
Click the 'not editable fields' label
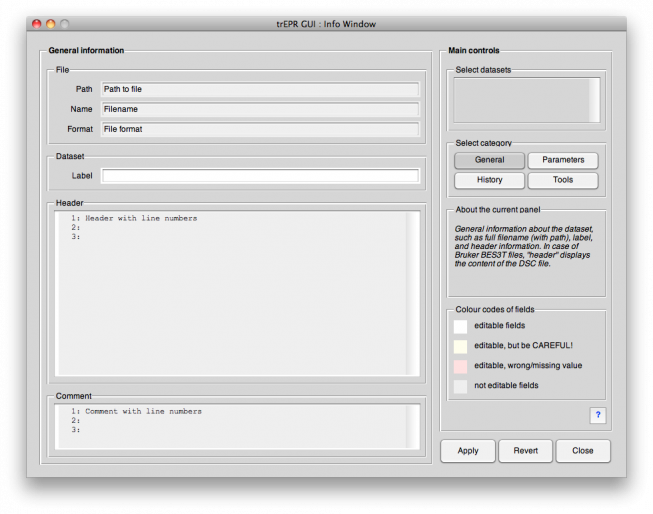pos(506,385)
